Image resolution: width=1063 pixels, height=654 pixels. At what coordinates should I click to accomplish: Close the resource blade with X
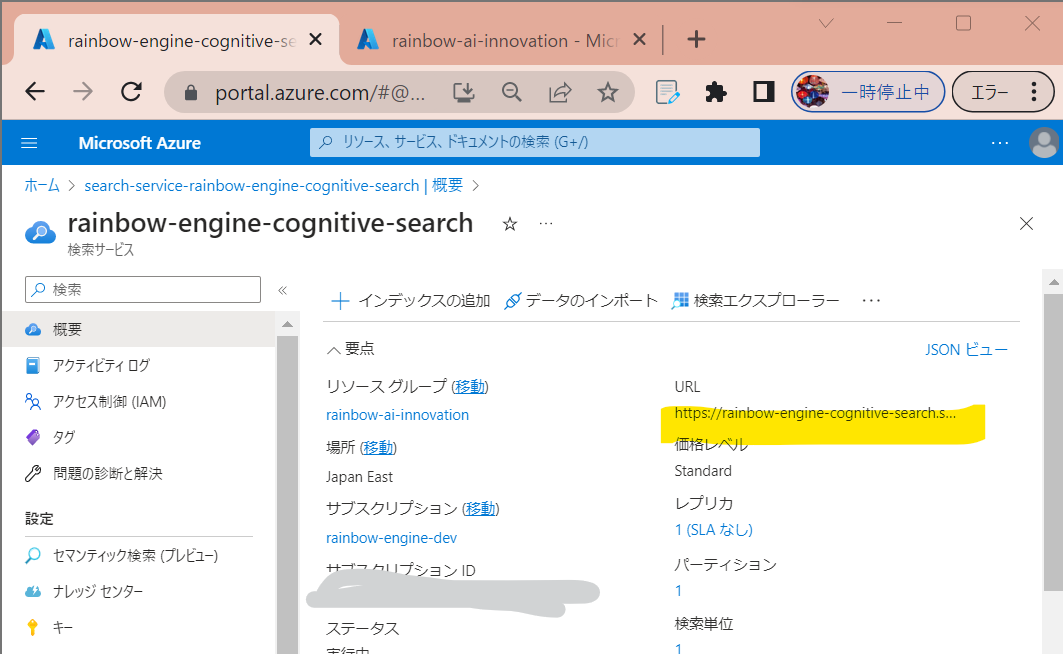click(x=1026, y=224)
